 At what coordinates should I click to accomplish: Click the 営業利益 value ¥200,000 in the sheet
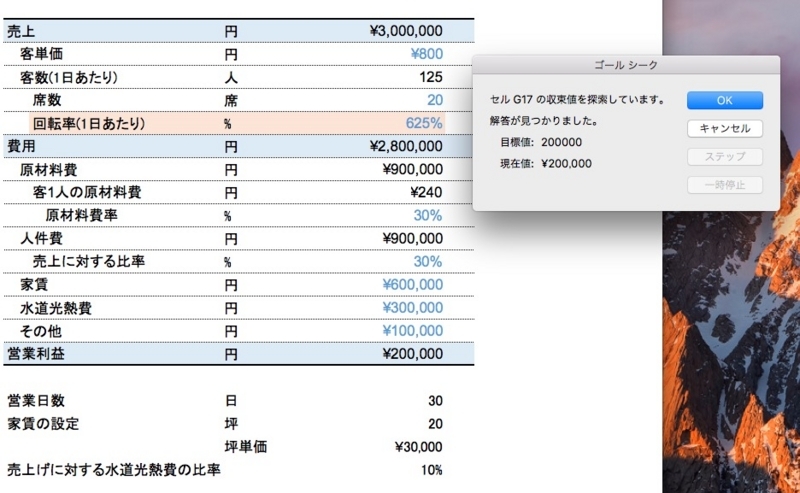coord(412,354)
